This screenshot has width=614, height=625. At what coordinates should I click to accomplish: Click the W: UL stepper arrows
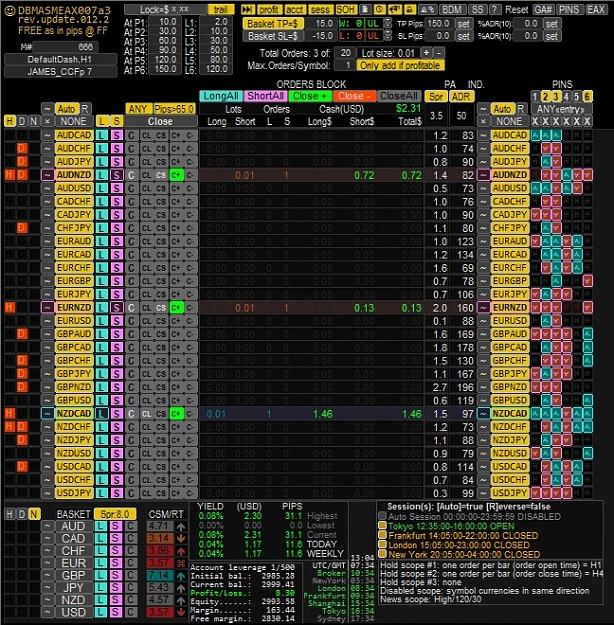(x=387, y=24)
